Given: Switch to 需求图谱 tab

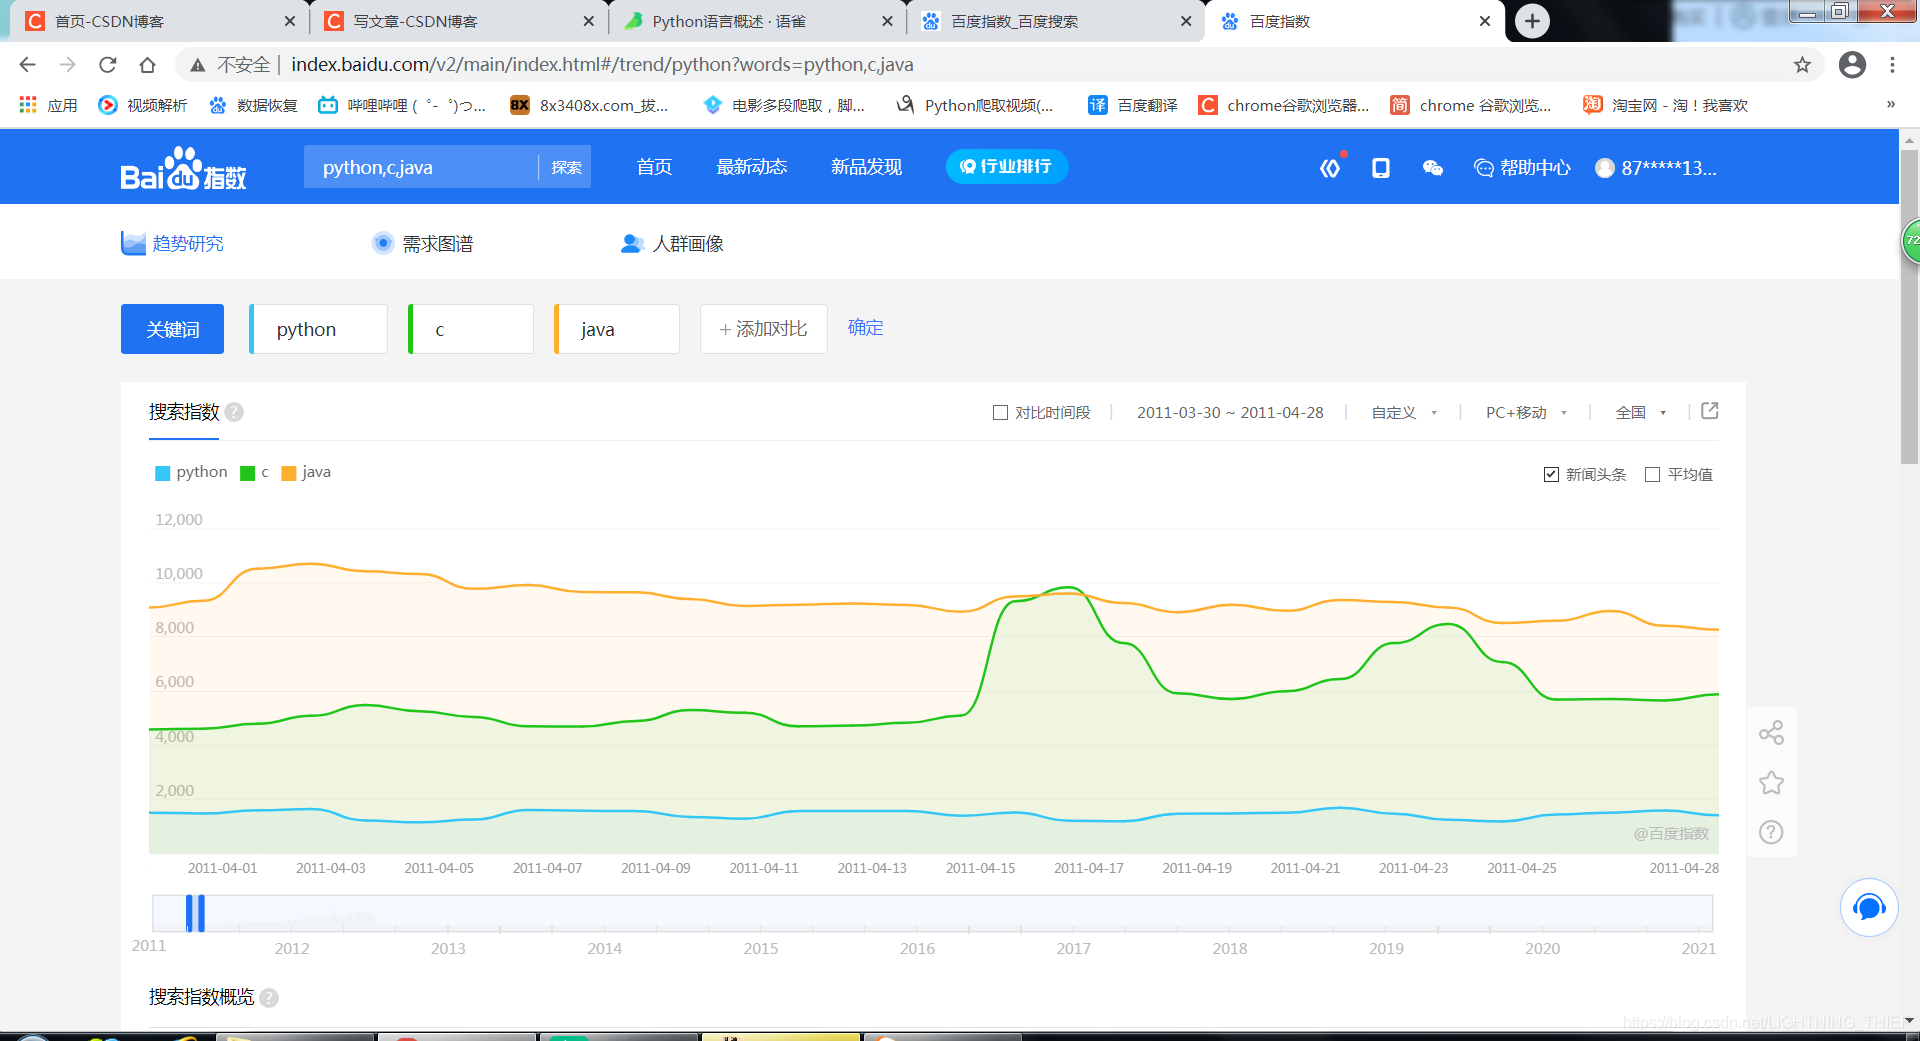Looking at the screenshot, I should (422, 244).
